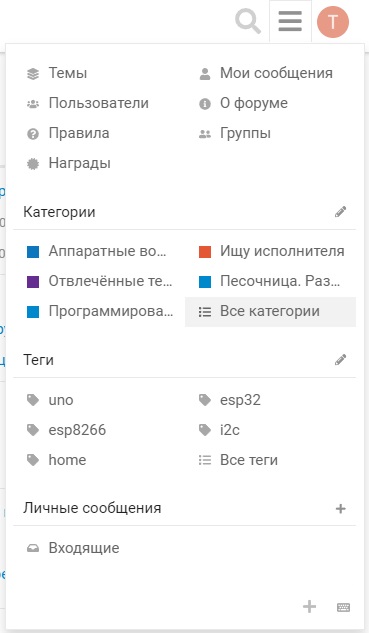
Task: Click the Пользователи people icon
Action: click(33, 104)
